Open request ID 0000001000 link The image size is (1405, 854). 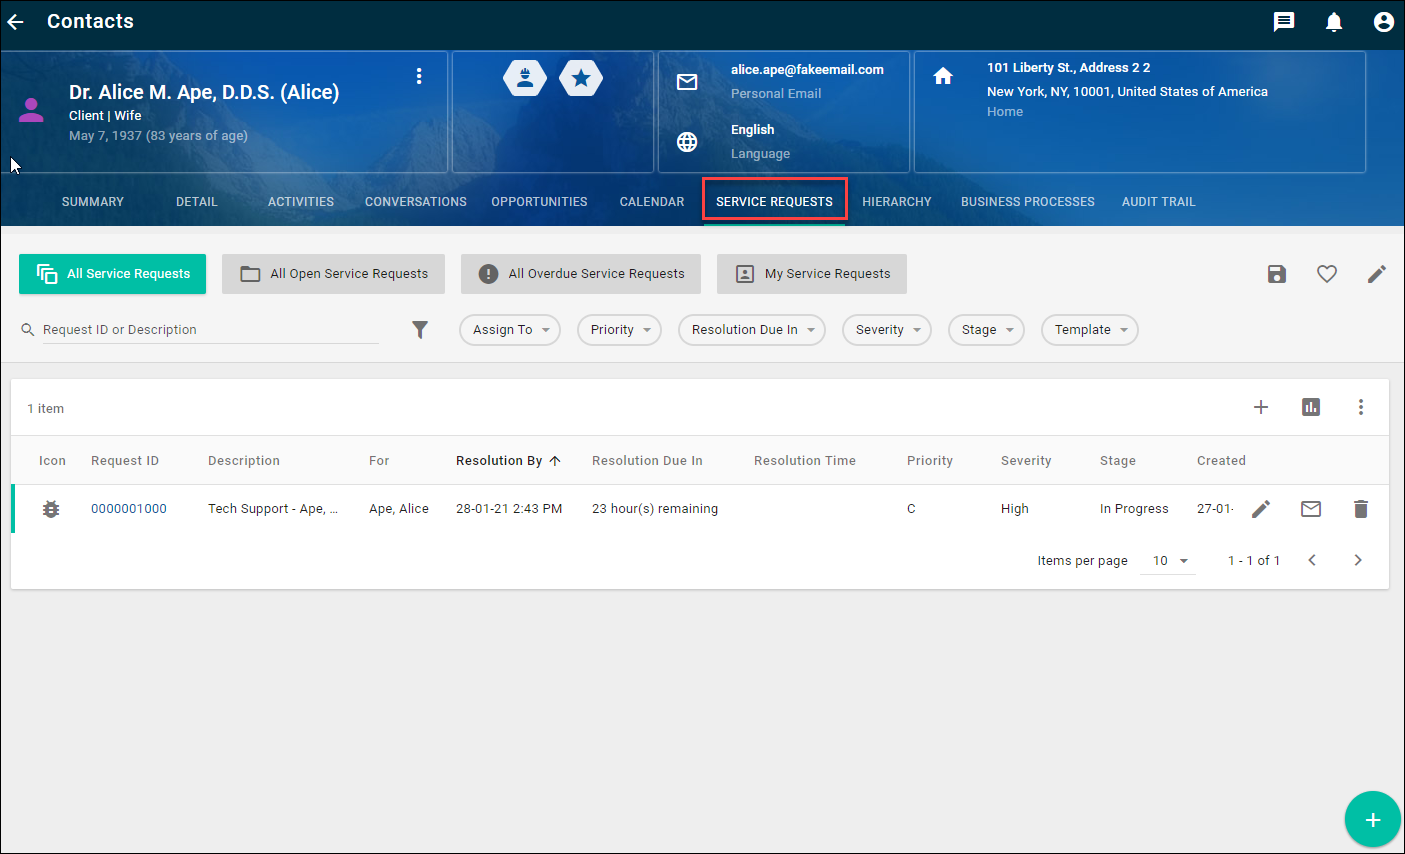click(129, 509)
